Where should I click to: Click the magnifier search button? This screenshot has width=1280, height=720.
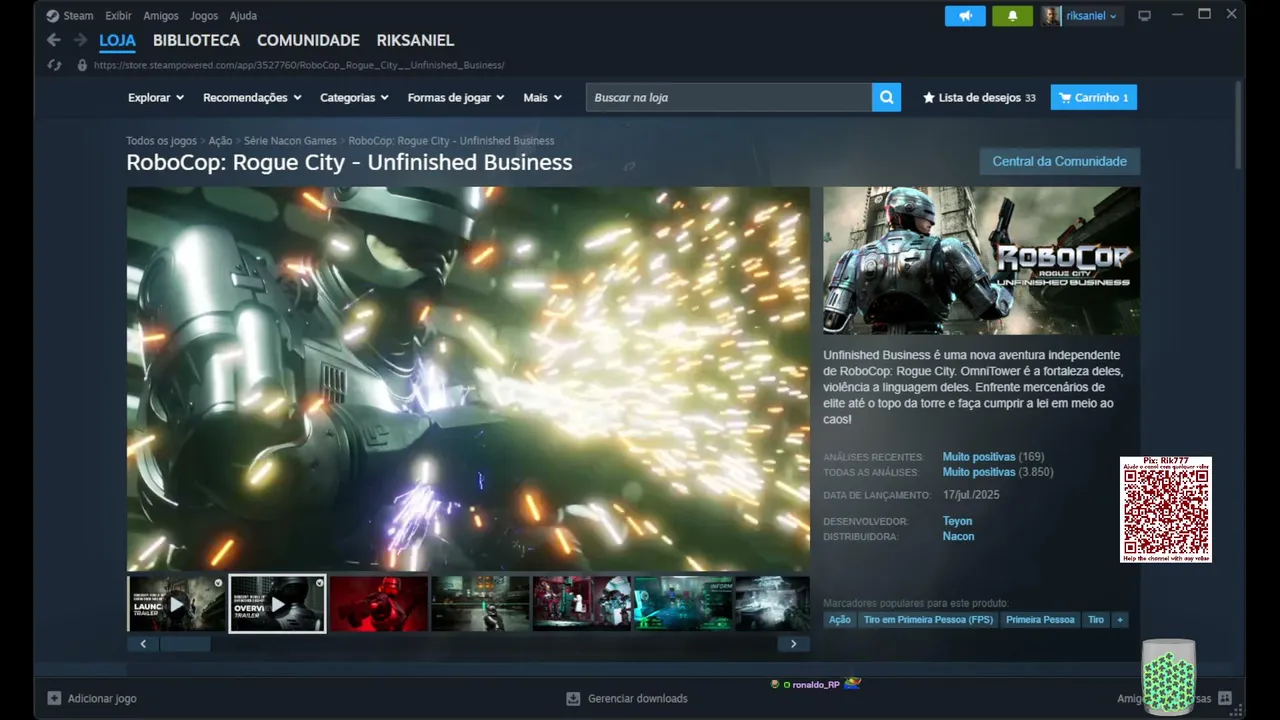coord(886,97)
